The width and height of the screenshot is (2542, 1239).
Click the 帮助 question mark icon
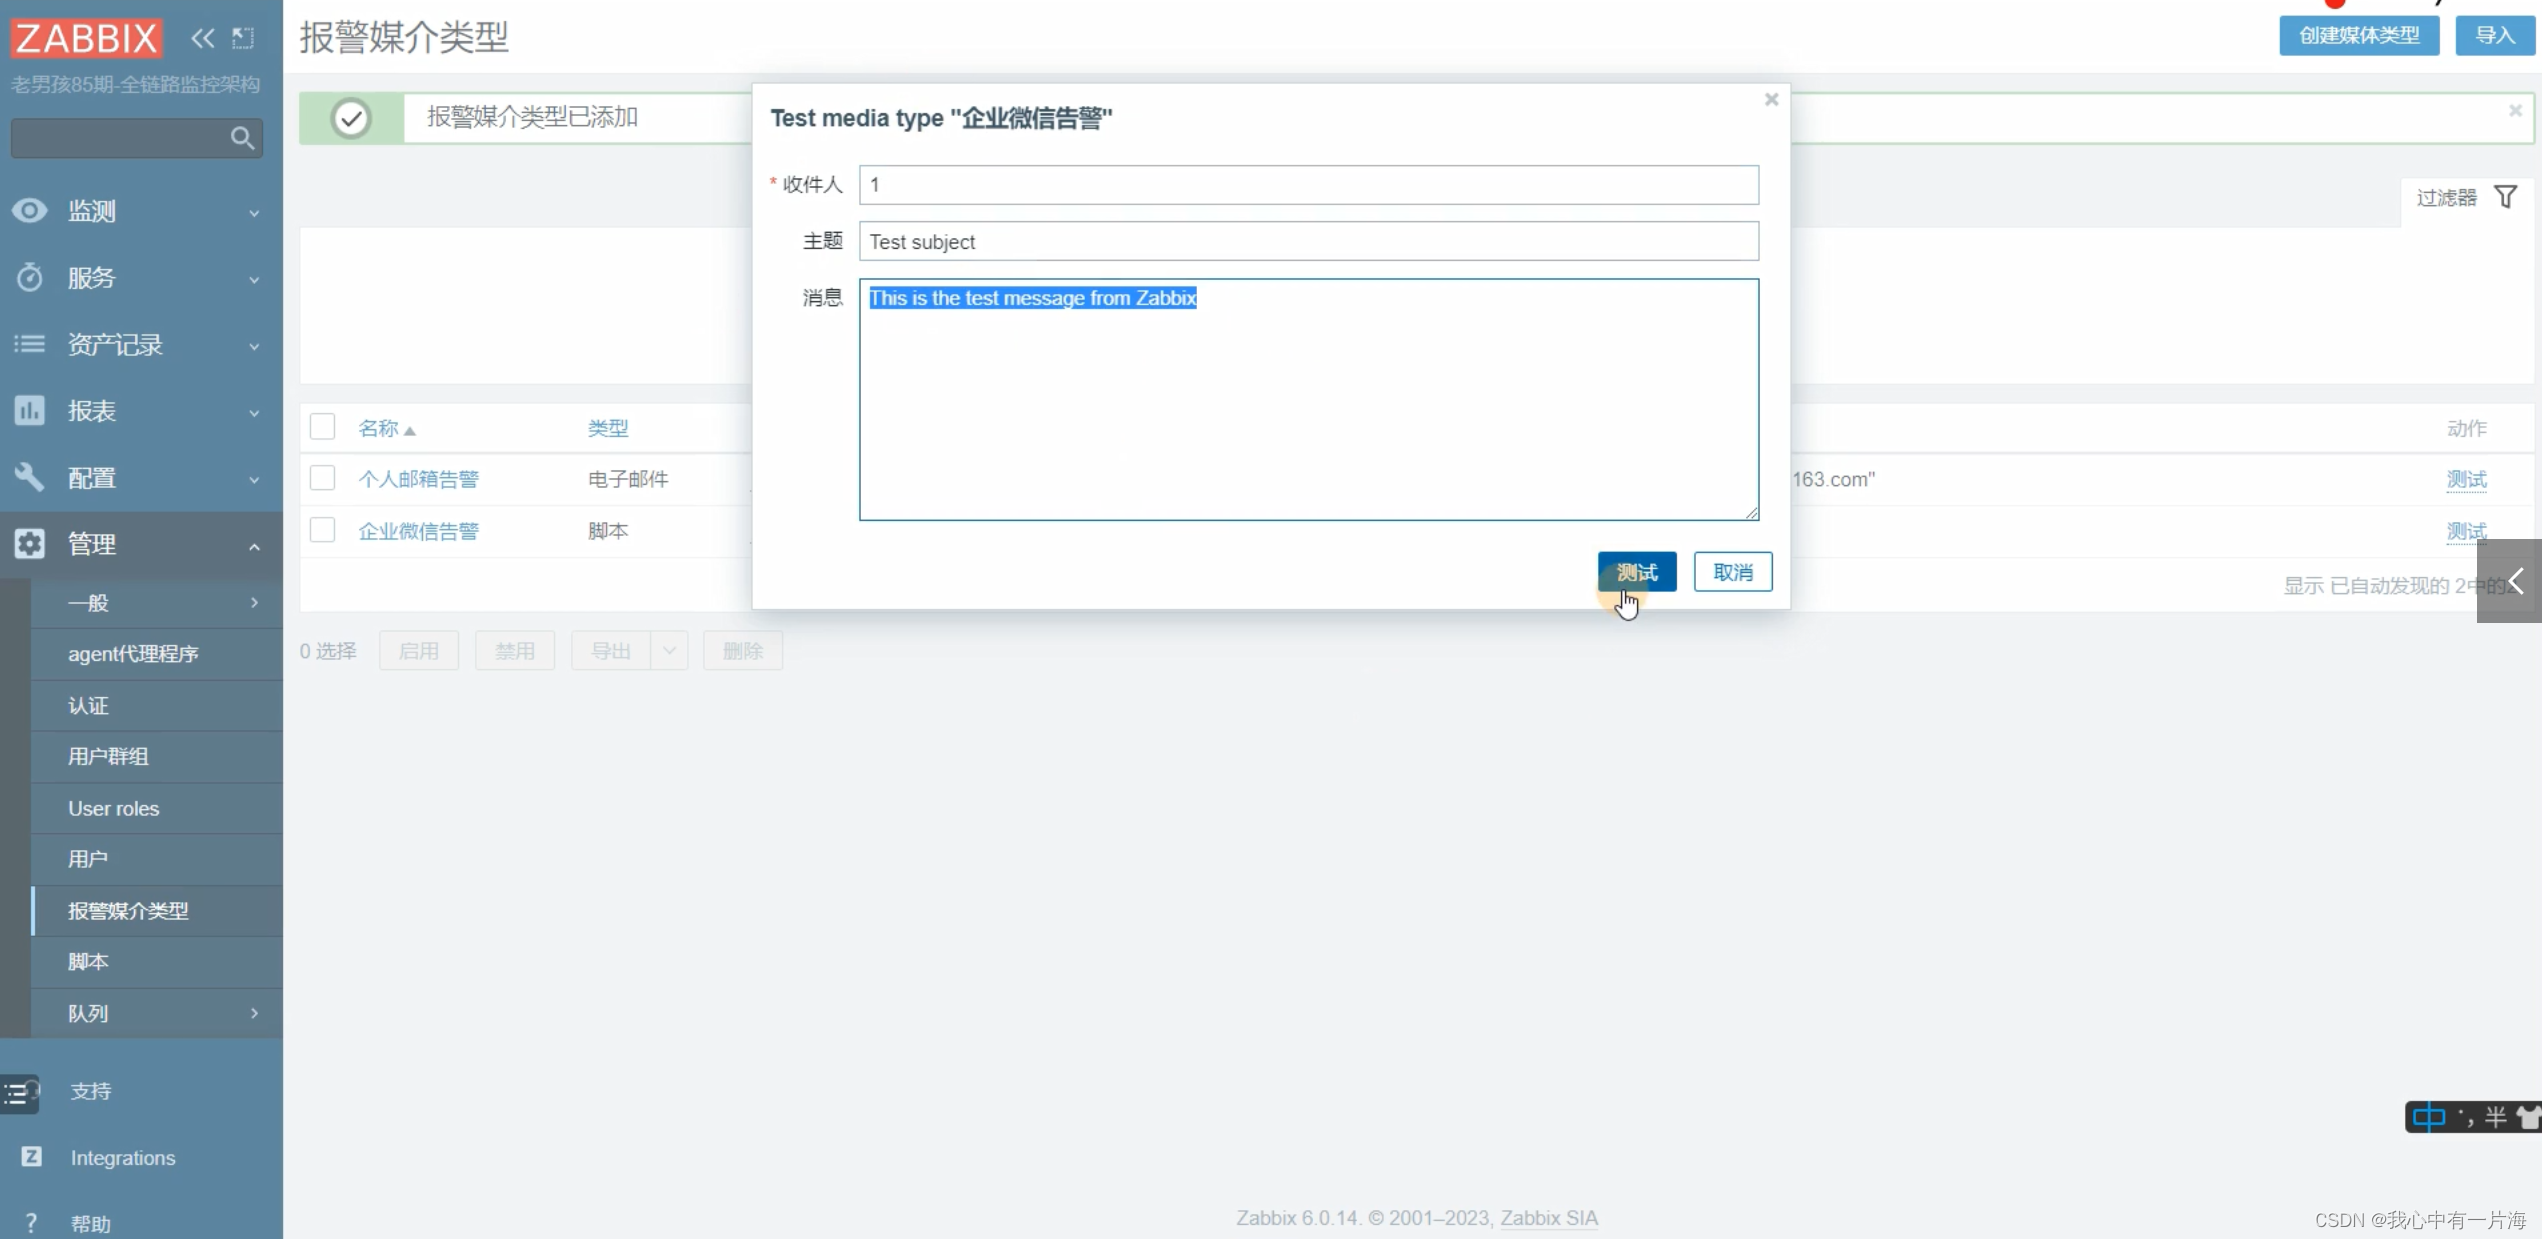pos(32,1222)
